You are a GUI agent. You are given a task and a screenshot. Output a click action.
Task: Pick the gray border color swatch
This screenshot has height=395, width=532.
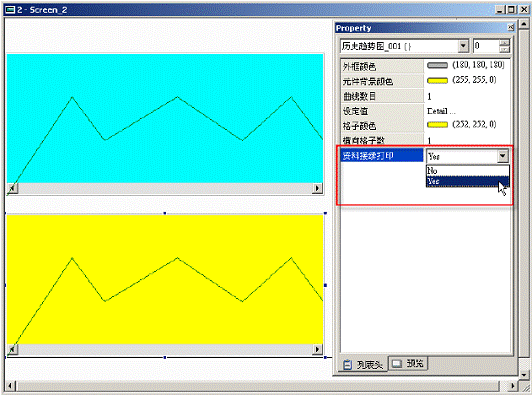(437, 65)
